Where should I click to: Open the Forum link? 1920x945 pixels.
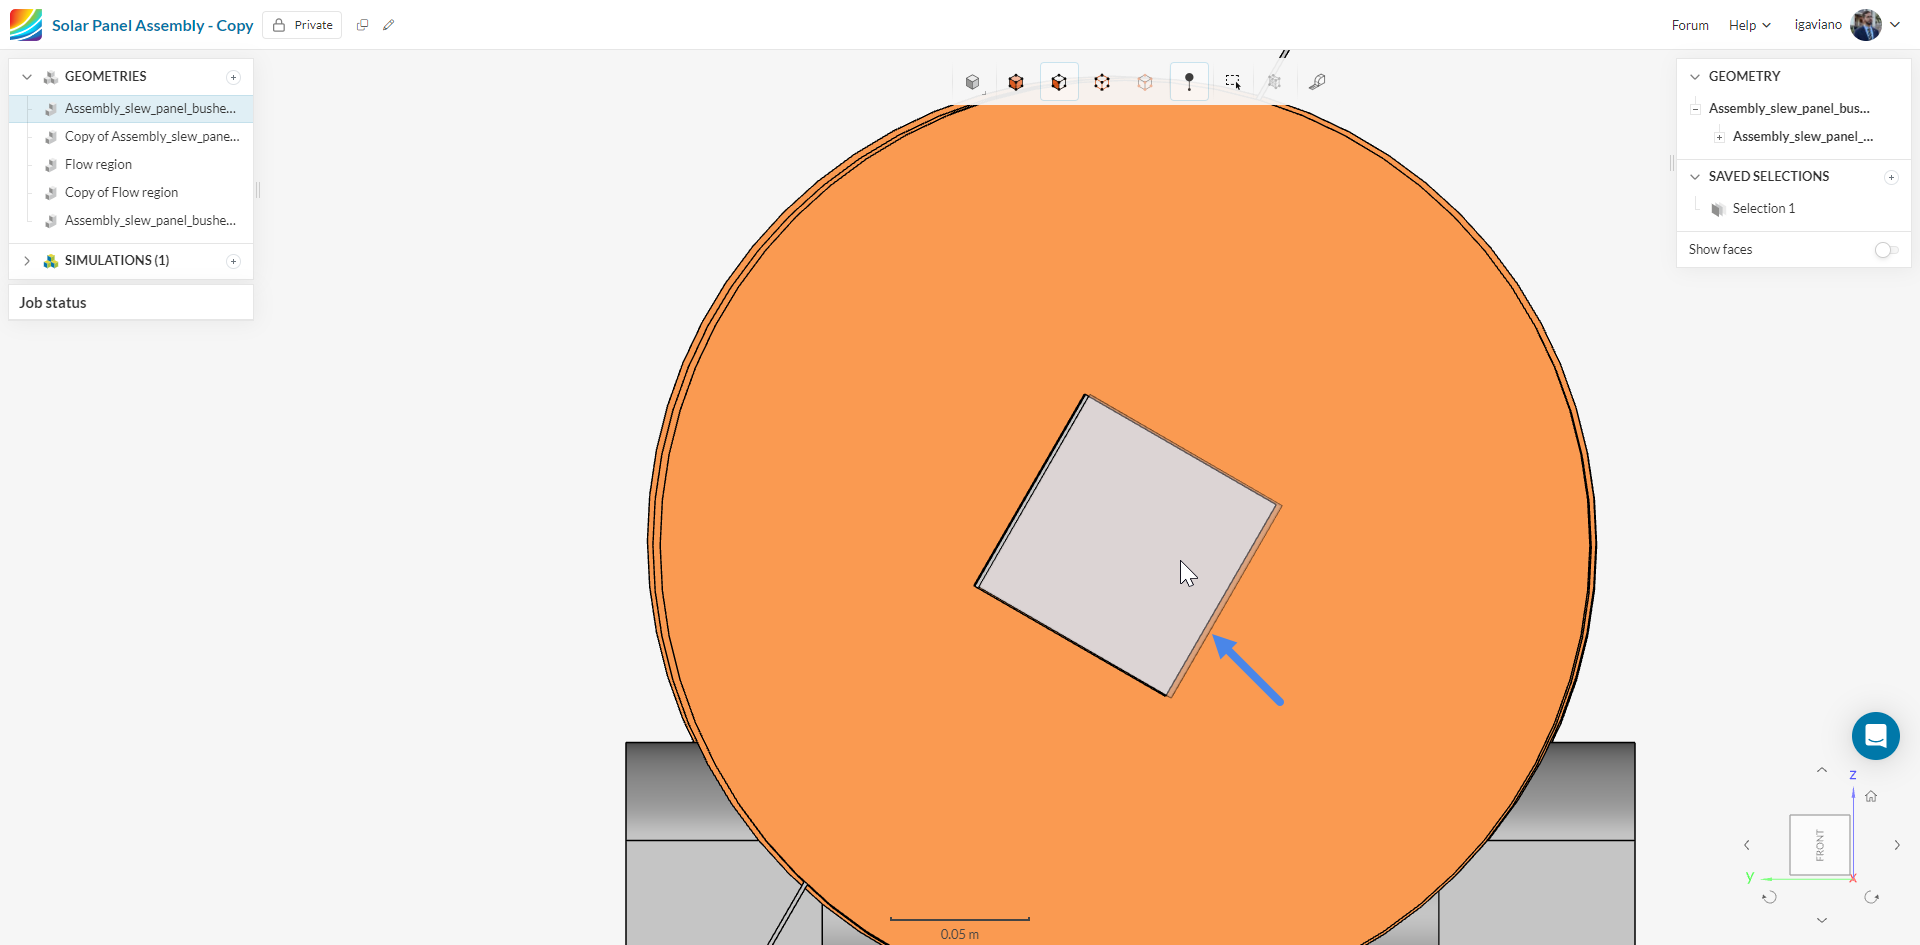(x=1690, y=25)
